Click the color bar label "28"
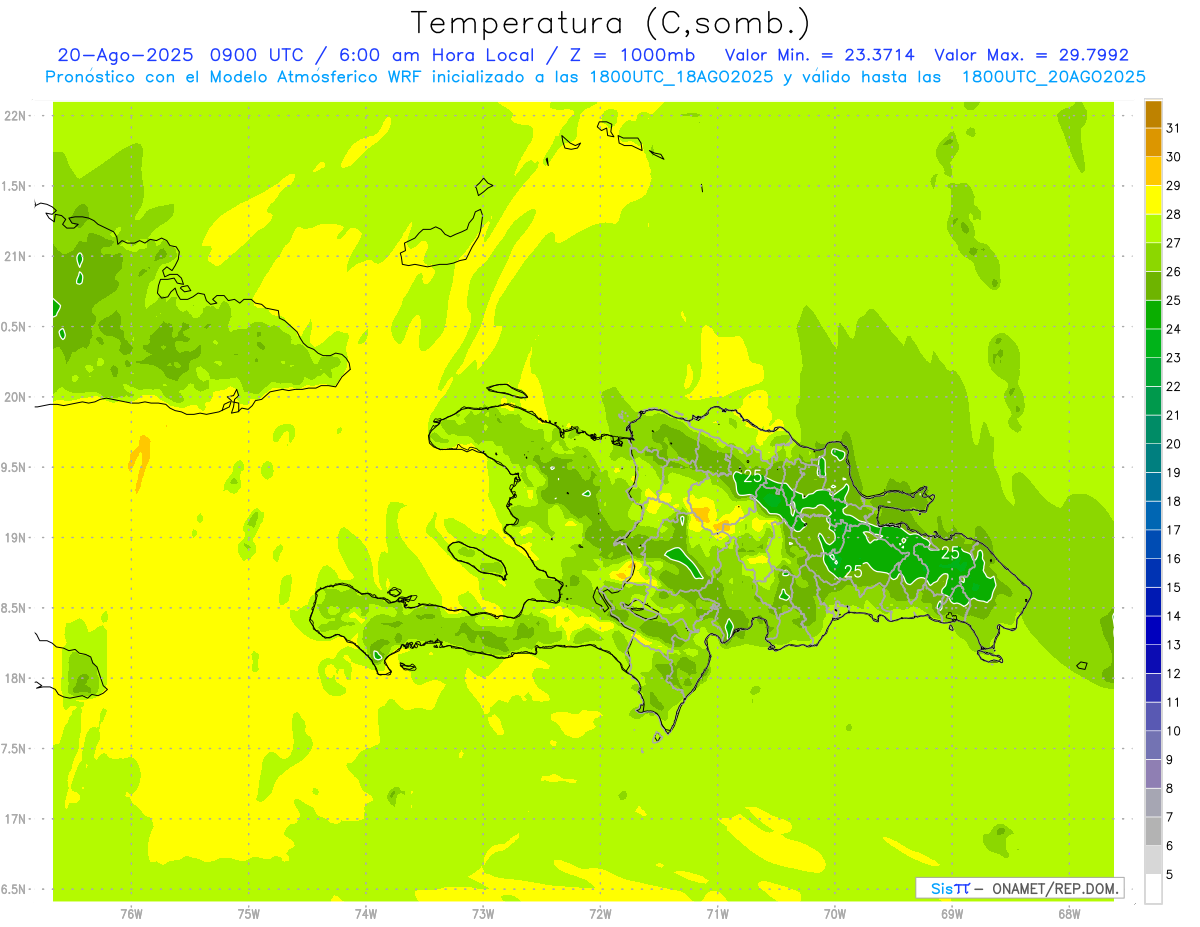The height and width of the screenshot is (927, 1200). coord(1174,214)
